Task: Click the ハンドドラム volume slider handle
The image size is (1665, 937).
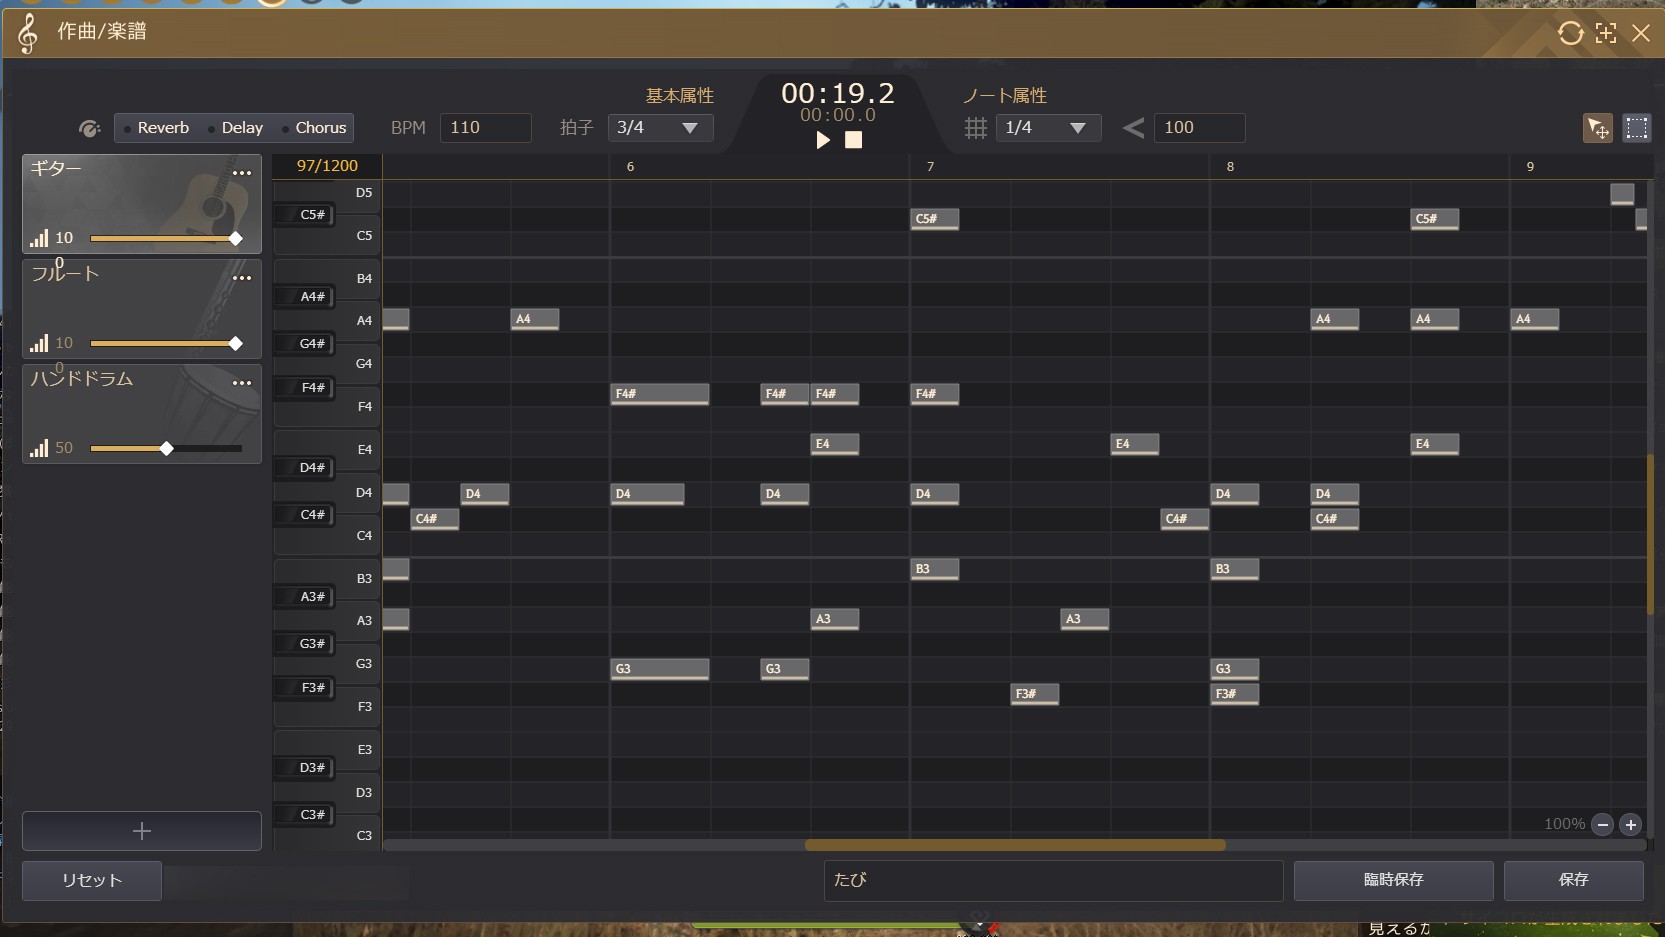Action: [167, 448]
